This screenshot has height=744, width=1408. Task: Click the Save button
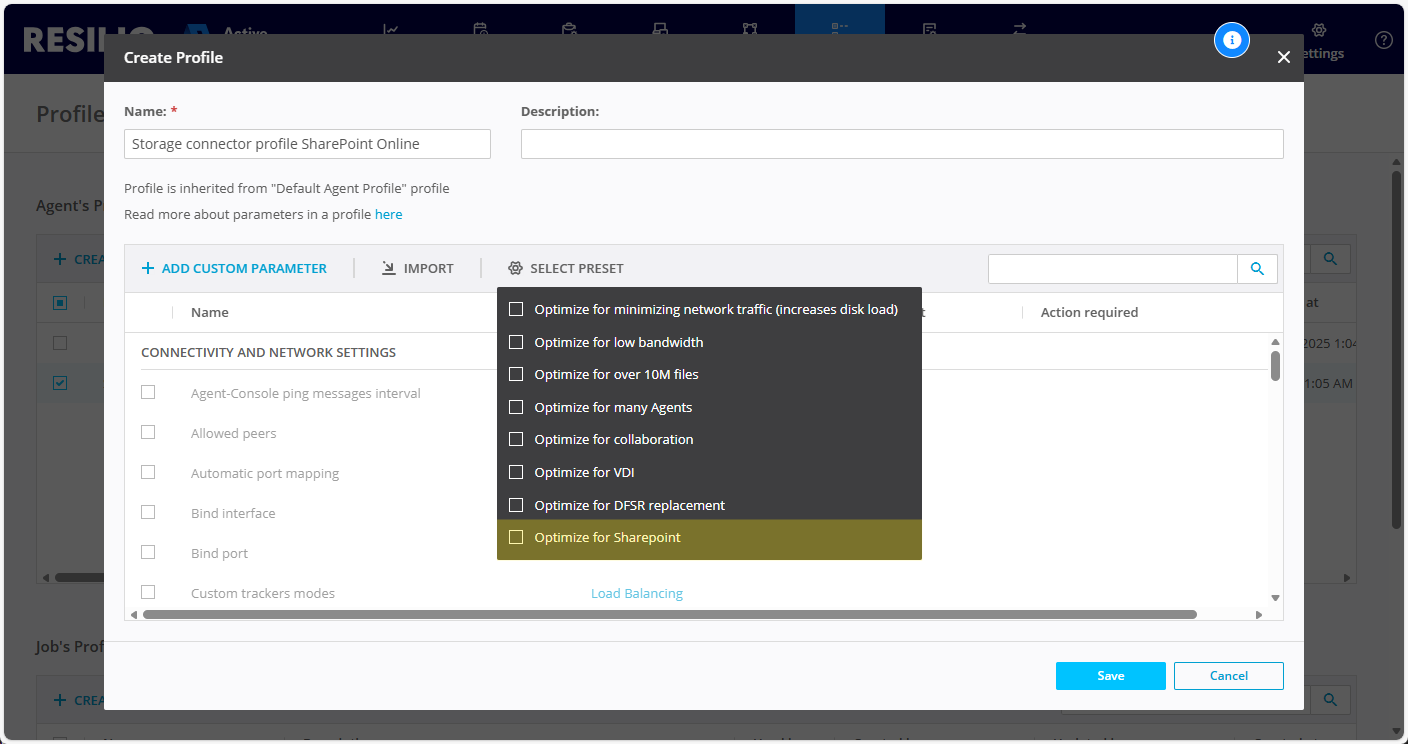point(1110,675)
